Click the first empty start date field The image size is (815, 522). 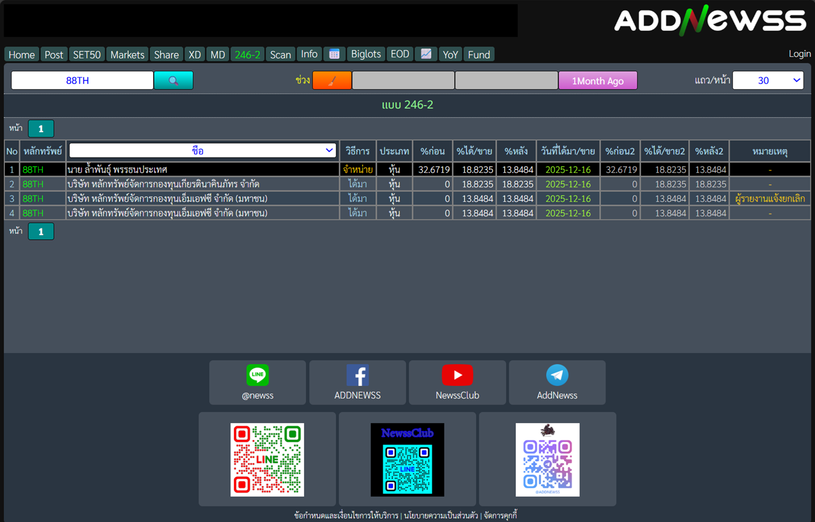pos(402,81)
